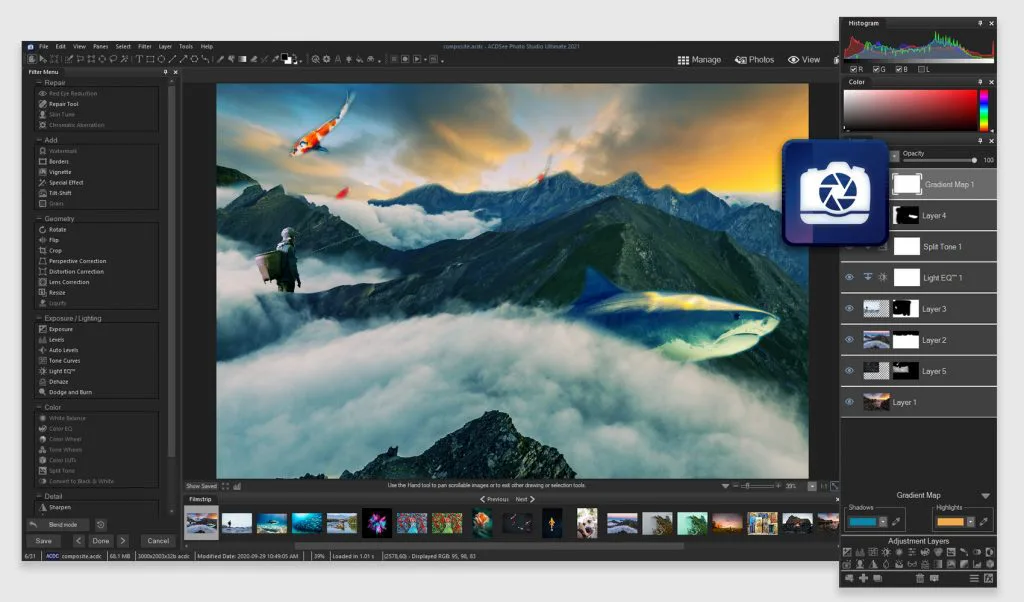Open the Rotate geometry tool
Viewport: 1024px width, 602px height.
pyautogui.click(x=57, y=229)
